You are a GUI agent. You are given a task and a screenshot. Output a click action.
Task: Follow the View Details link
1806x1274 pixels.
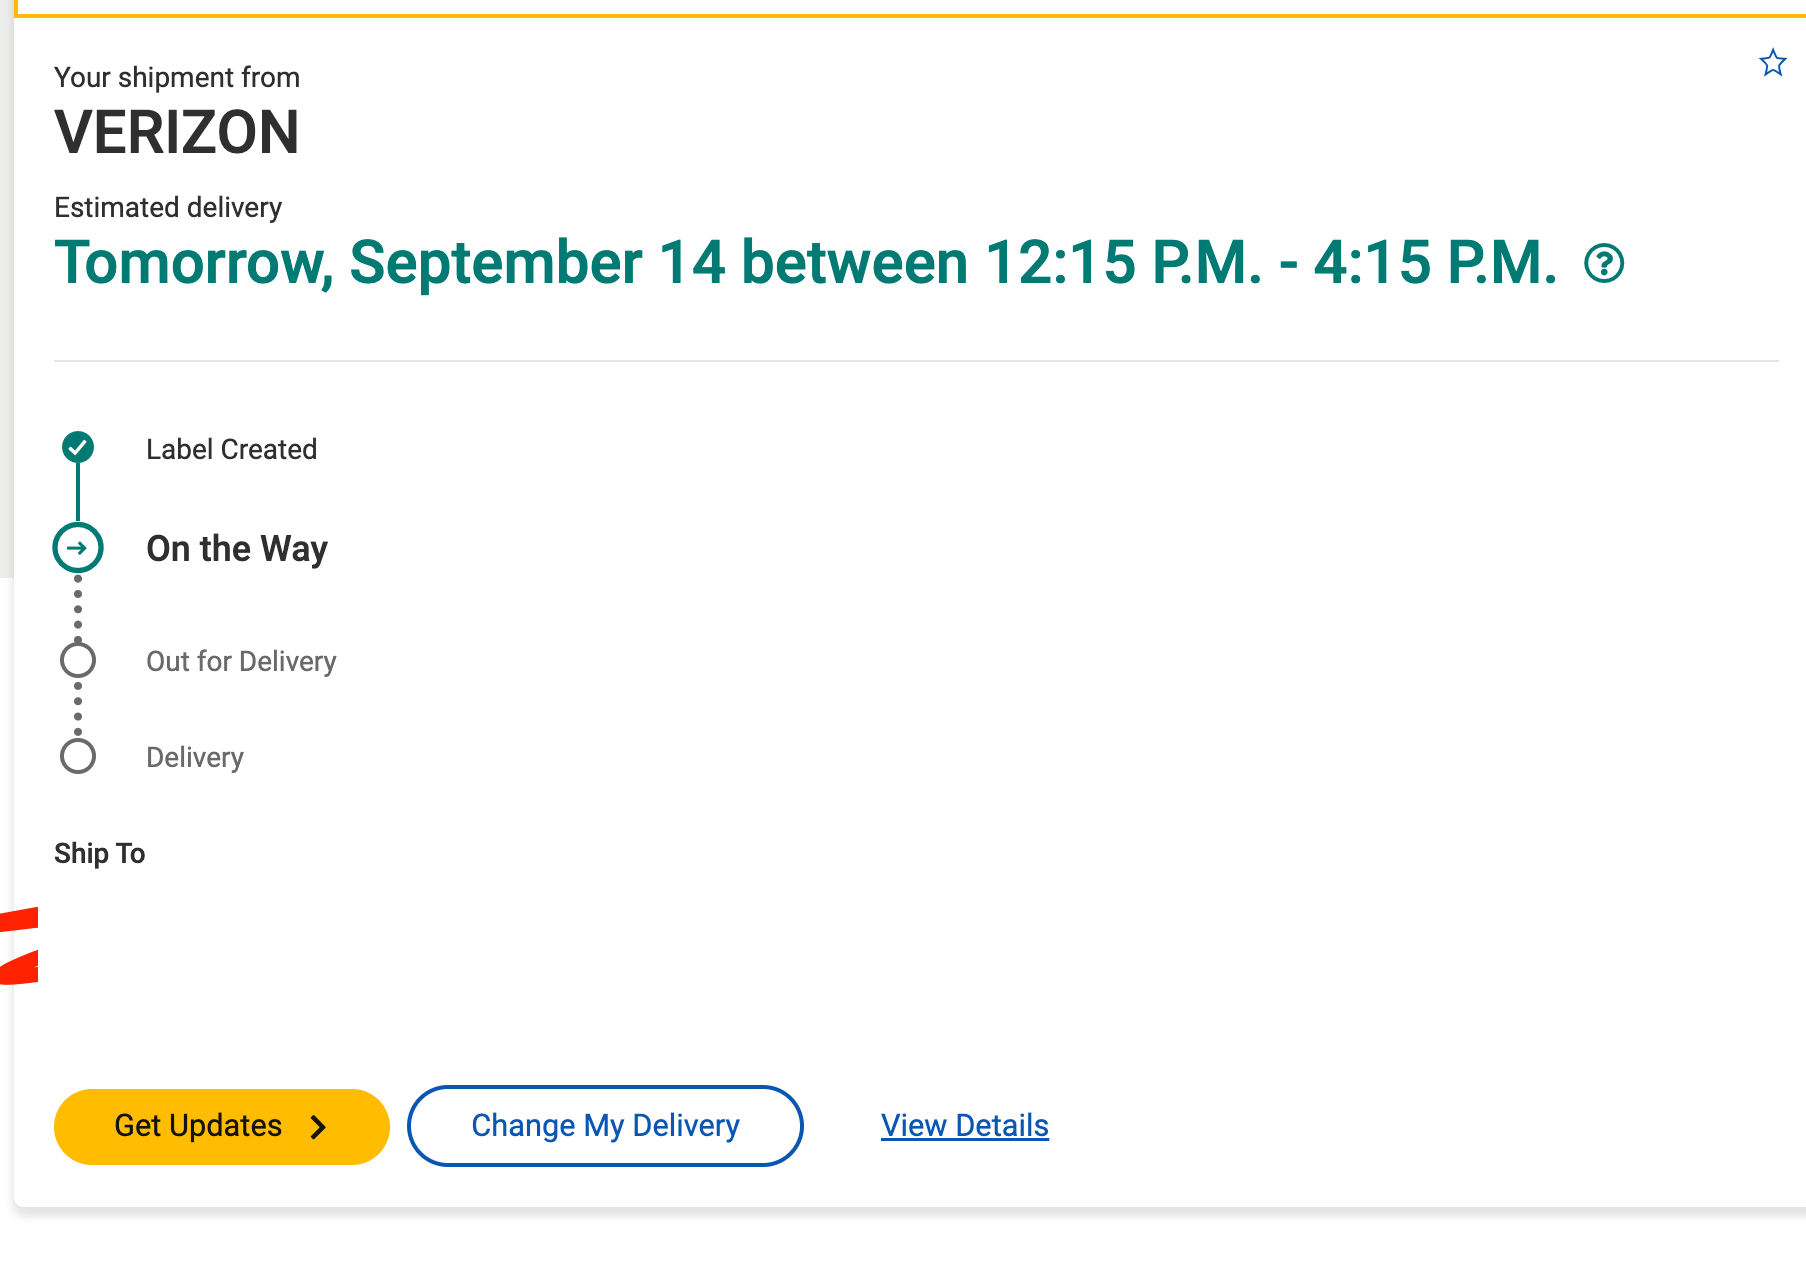point(965,1126)
